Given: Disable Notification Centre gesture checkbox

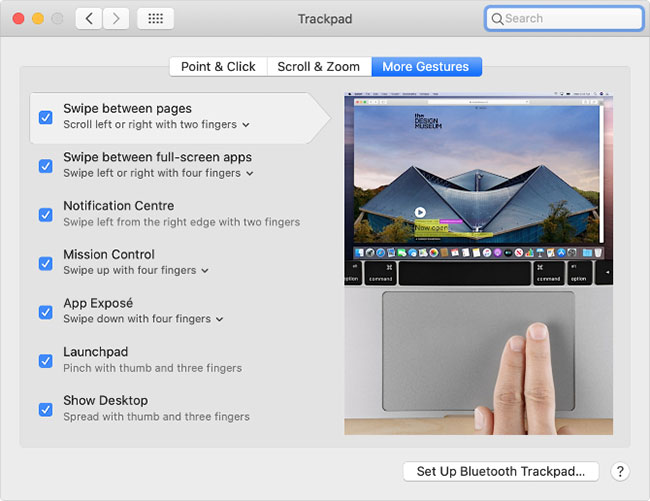Looking at the screenshot, I should (x=46, y=215).
